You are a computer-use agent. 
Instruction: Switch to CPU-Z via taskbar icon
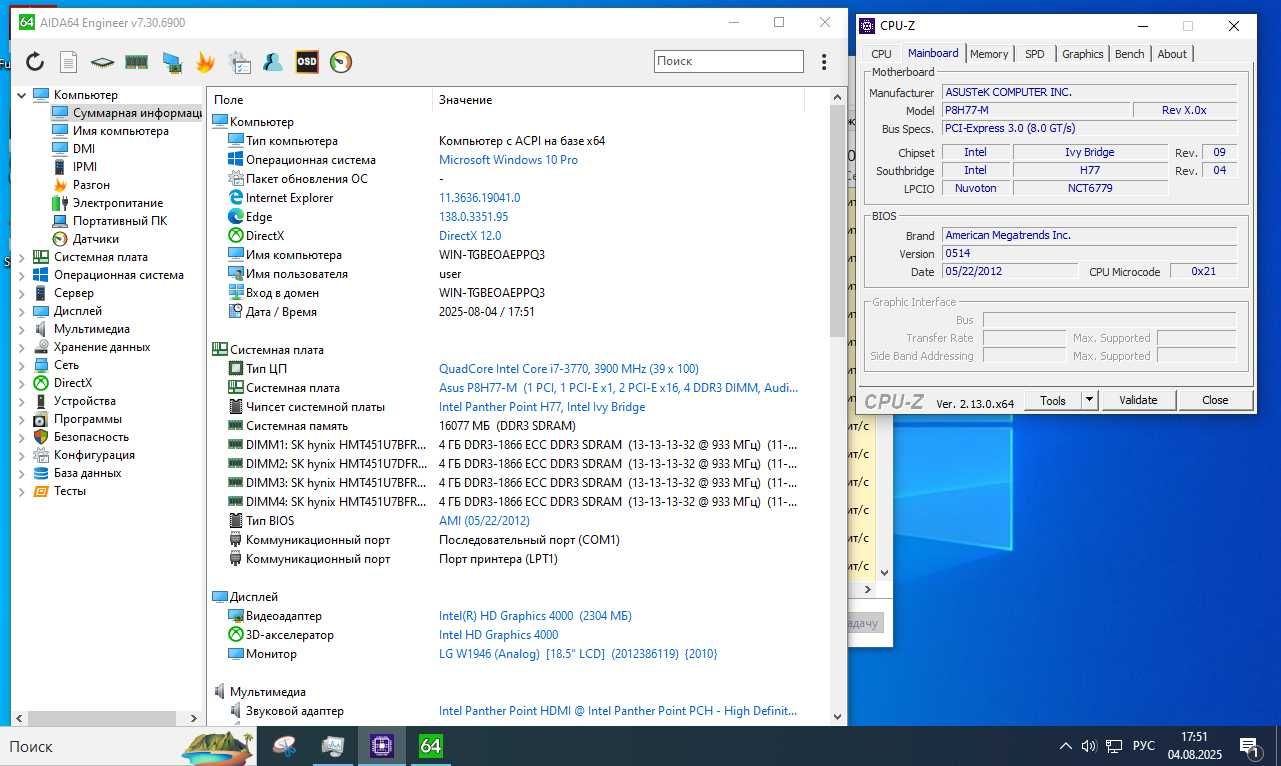coord(381,746)
